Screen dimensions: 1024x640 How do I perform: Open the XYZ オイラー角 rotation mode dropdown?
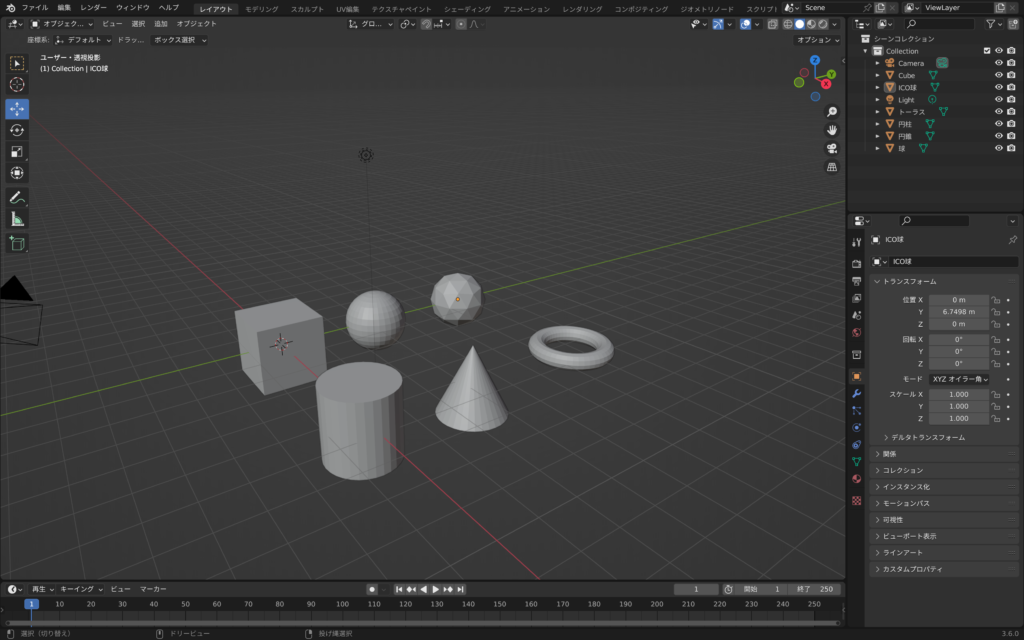pos(959,380)
